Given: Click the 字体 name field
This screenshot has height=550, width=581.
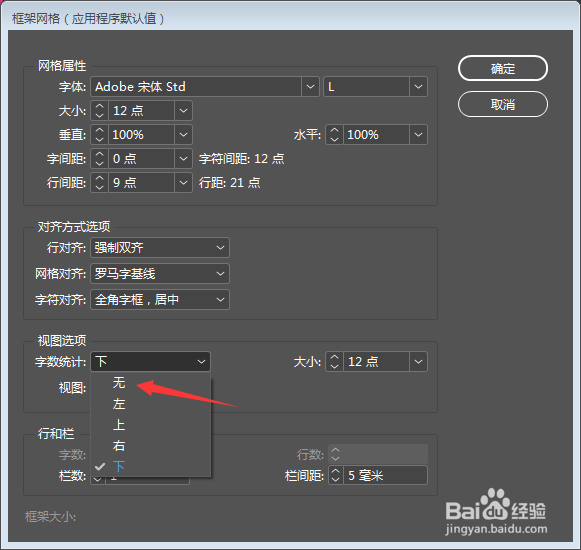Looking at the screenshot, I should click(x=196, y=87).
